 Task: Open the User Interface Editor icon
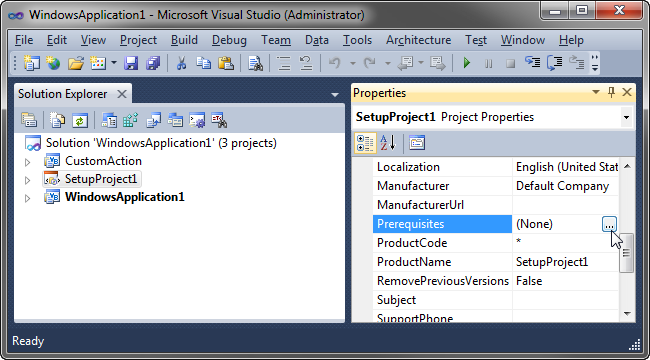(175, 120)
